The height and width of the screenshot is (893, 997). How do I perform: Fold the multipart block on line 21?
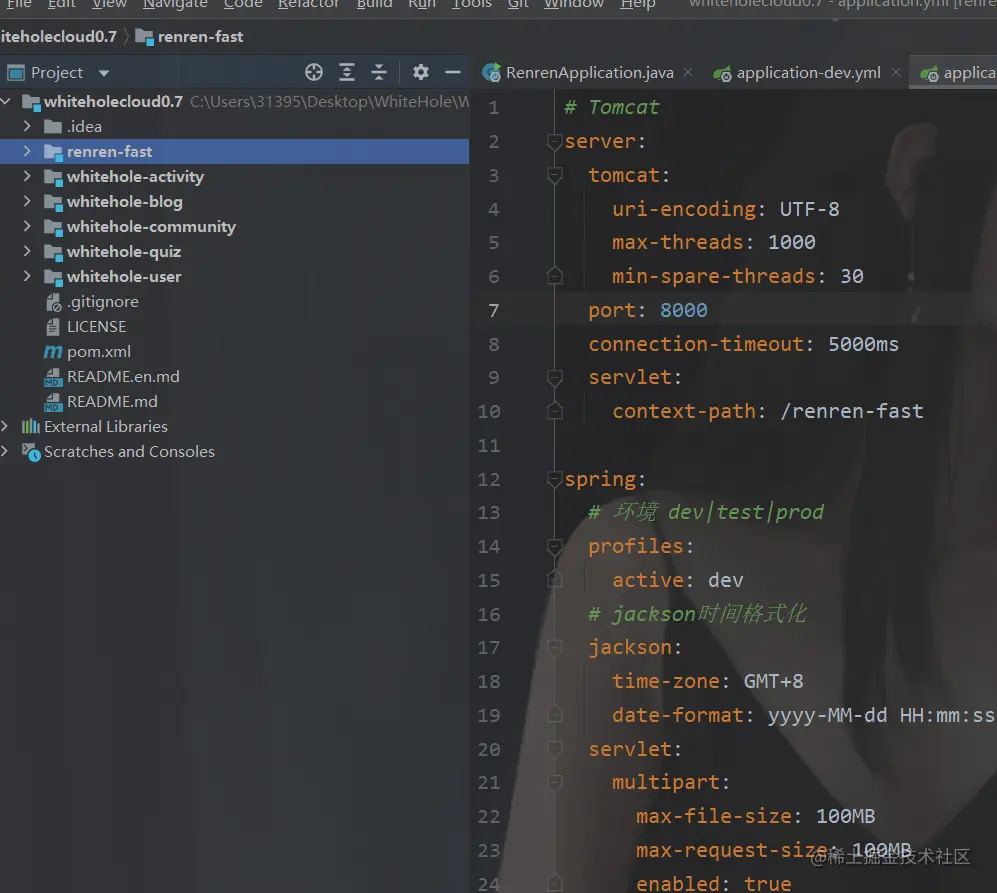point(554,782)
